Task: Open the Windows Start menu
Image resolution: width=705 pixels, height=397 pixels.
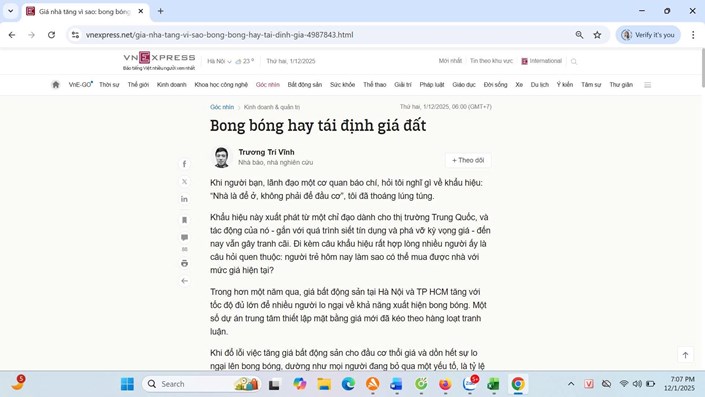Action: pyautogui.click(x=127, y=384)
